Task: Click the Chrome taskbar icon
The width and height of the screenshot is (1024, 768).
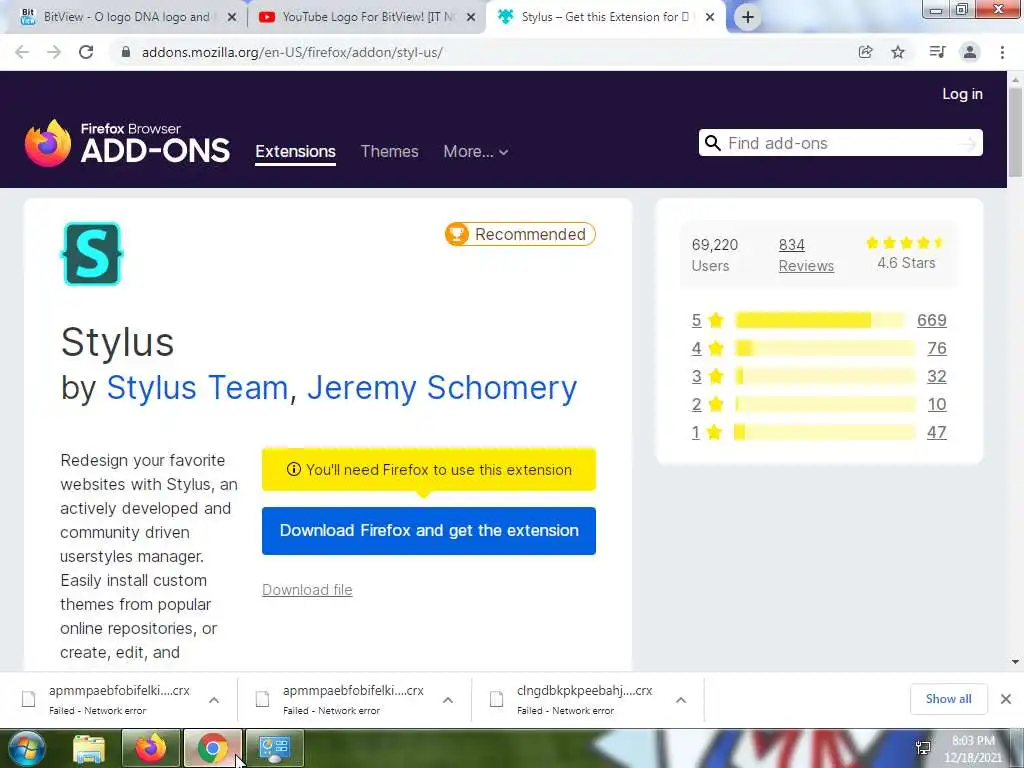Action: pyautogui.click(x=212, y=748)
